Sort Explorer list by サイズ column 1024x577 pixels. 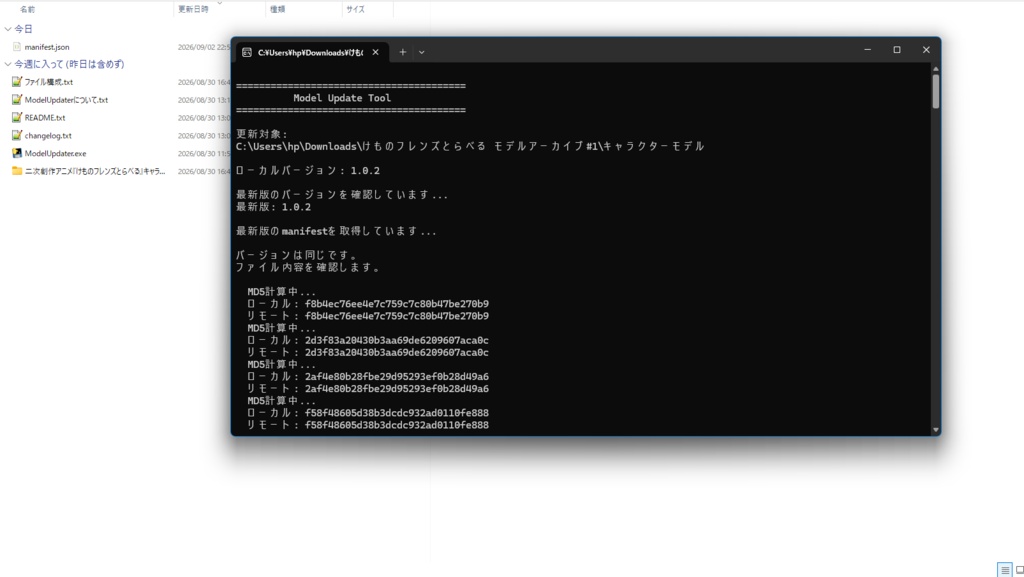click(355, 9)
